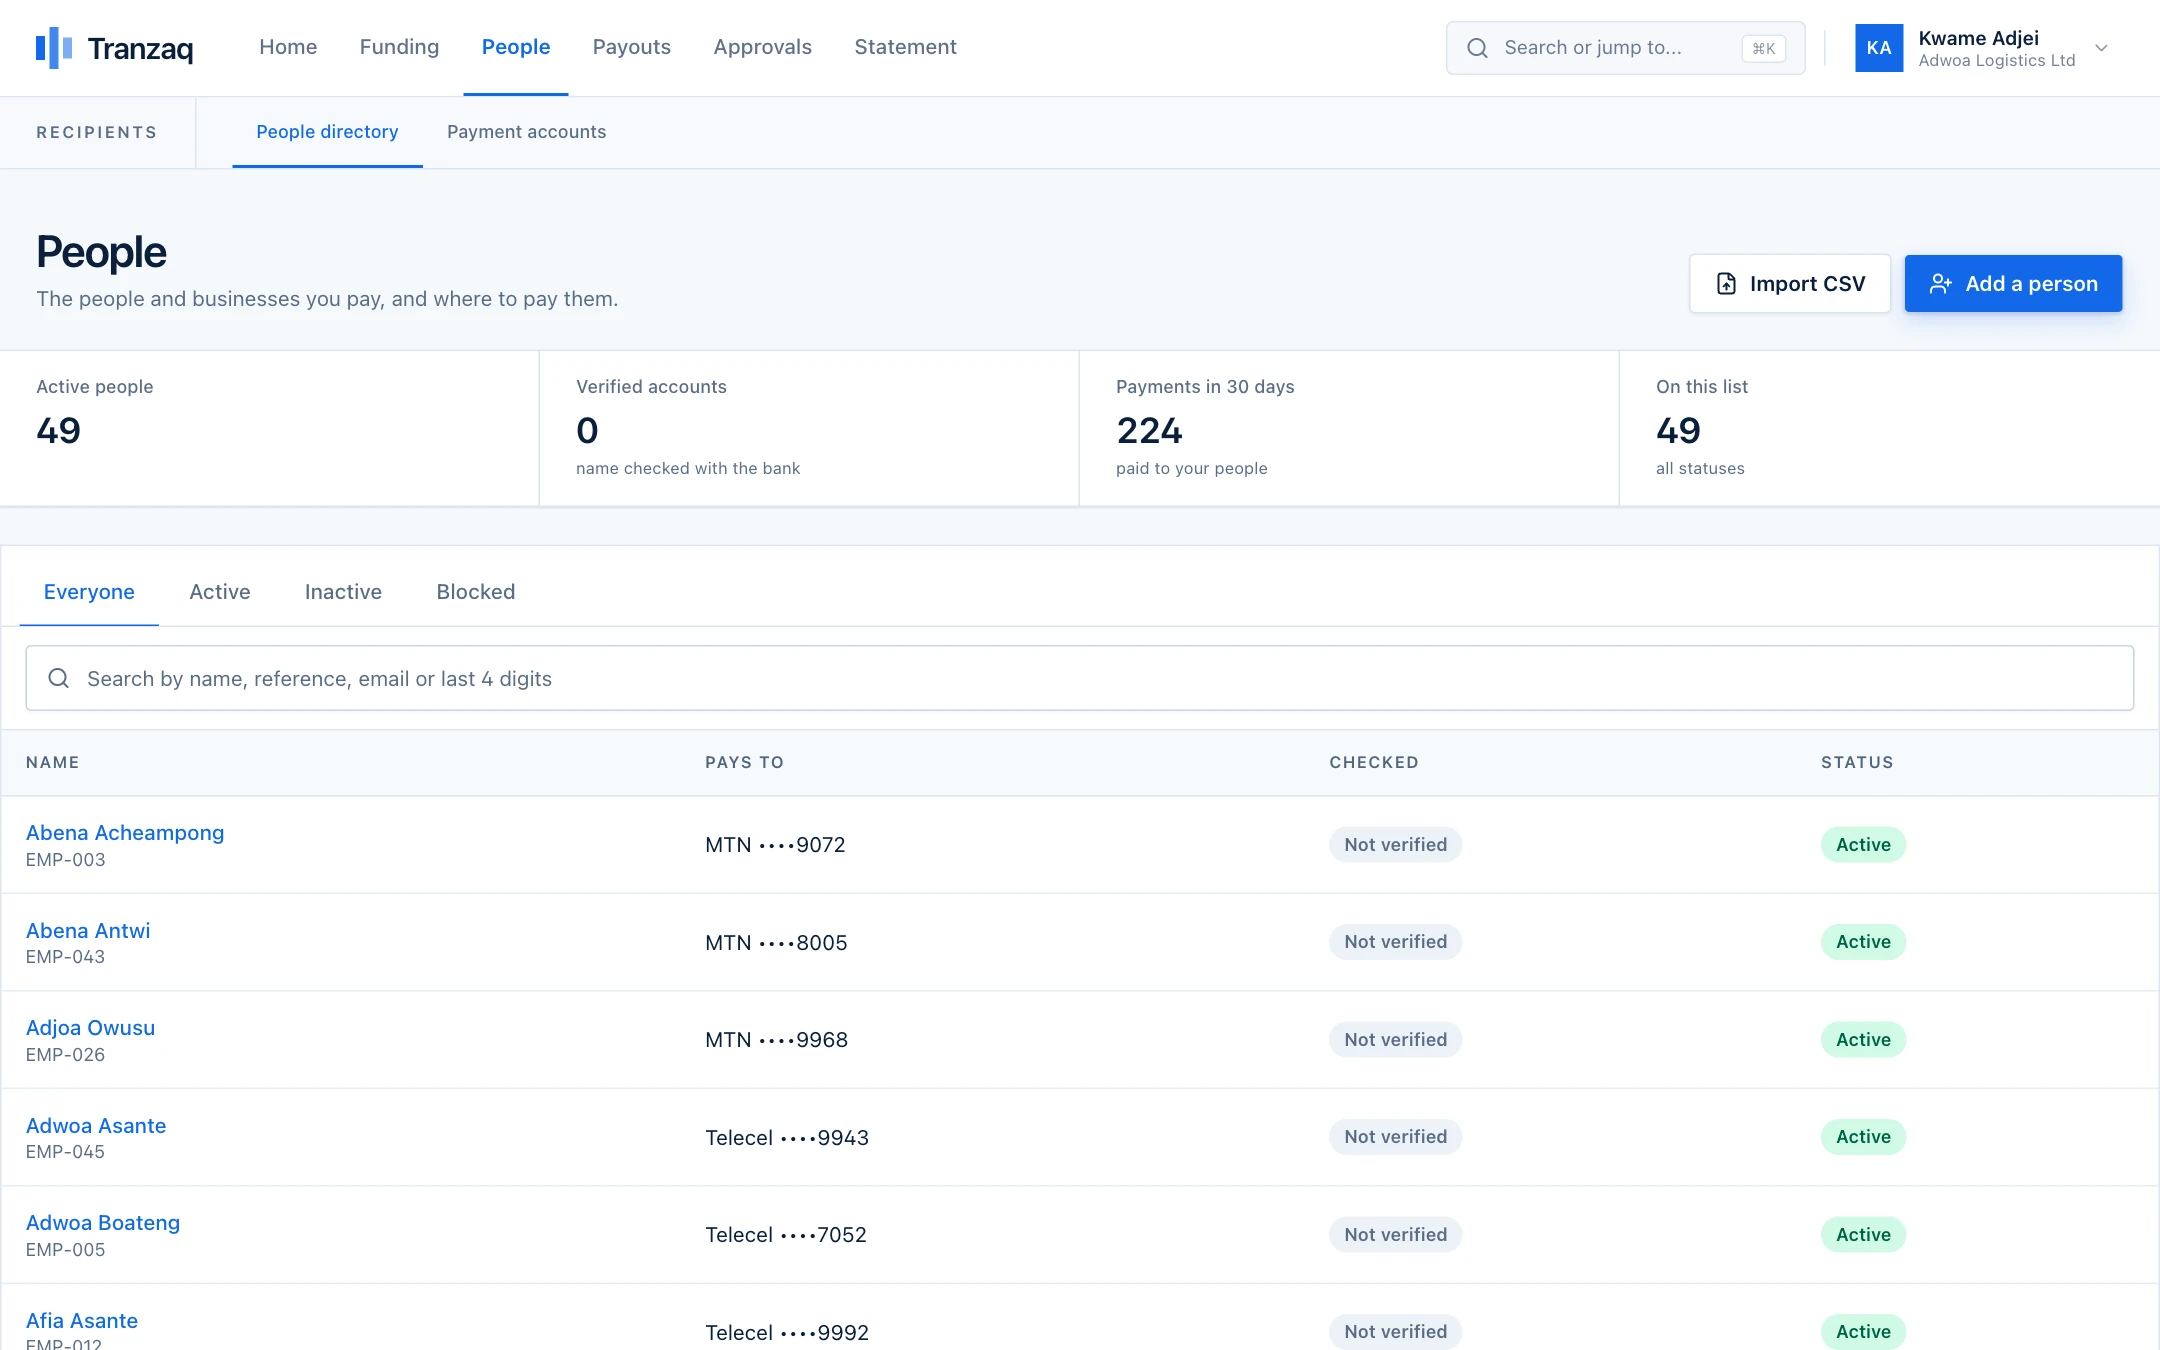Select the People directory tab
2160x1350 pixels.
327,132
